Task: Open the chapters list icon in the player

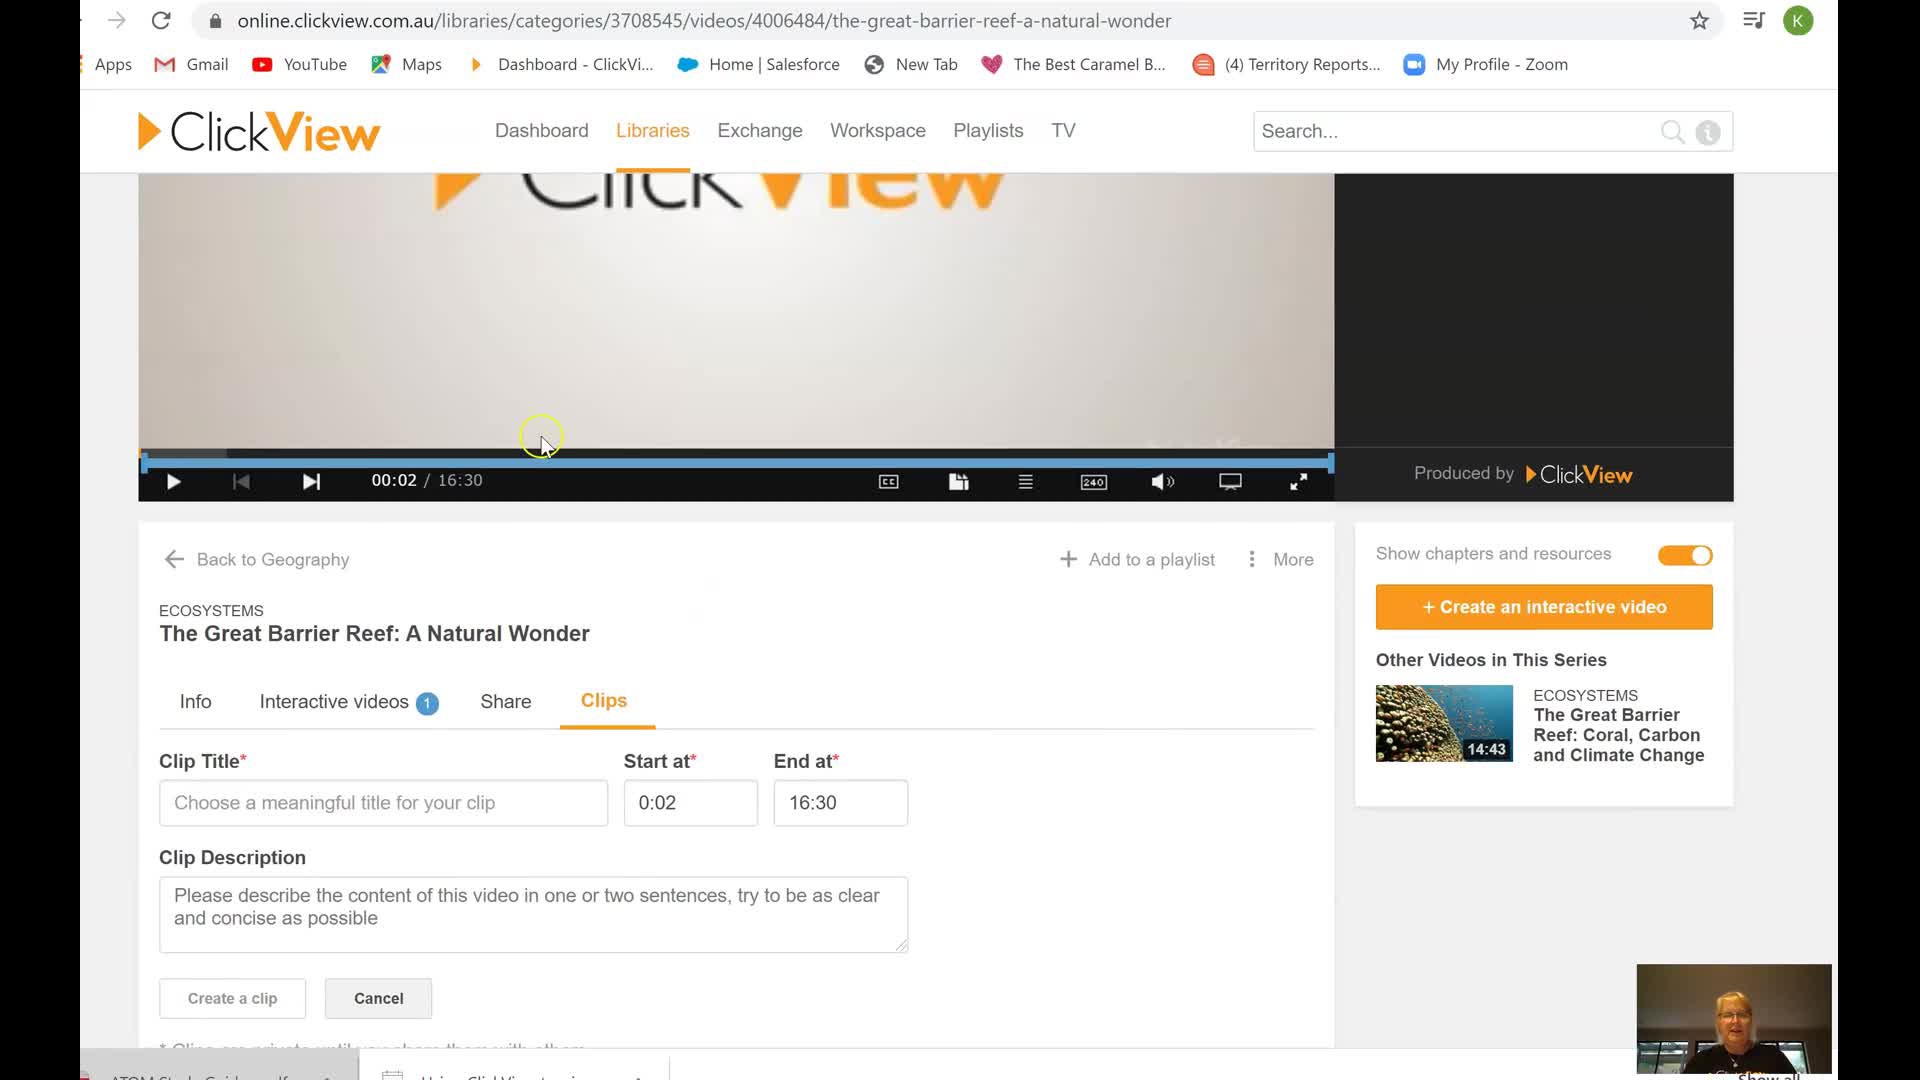Action: pyautogui.click(x=1025, y=482)
